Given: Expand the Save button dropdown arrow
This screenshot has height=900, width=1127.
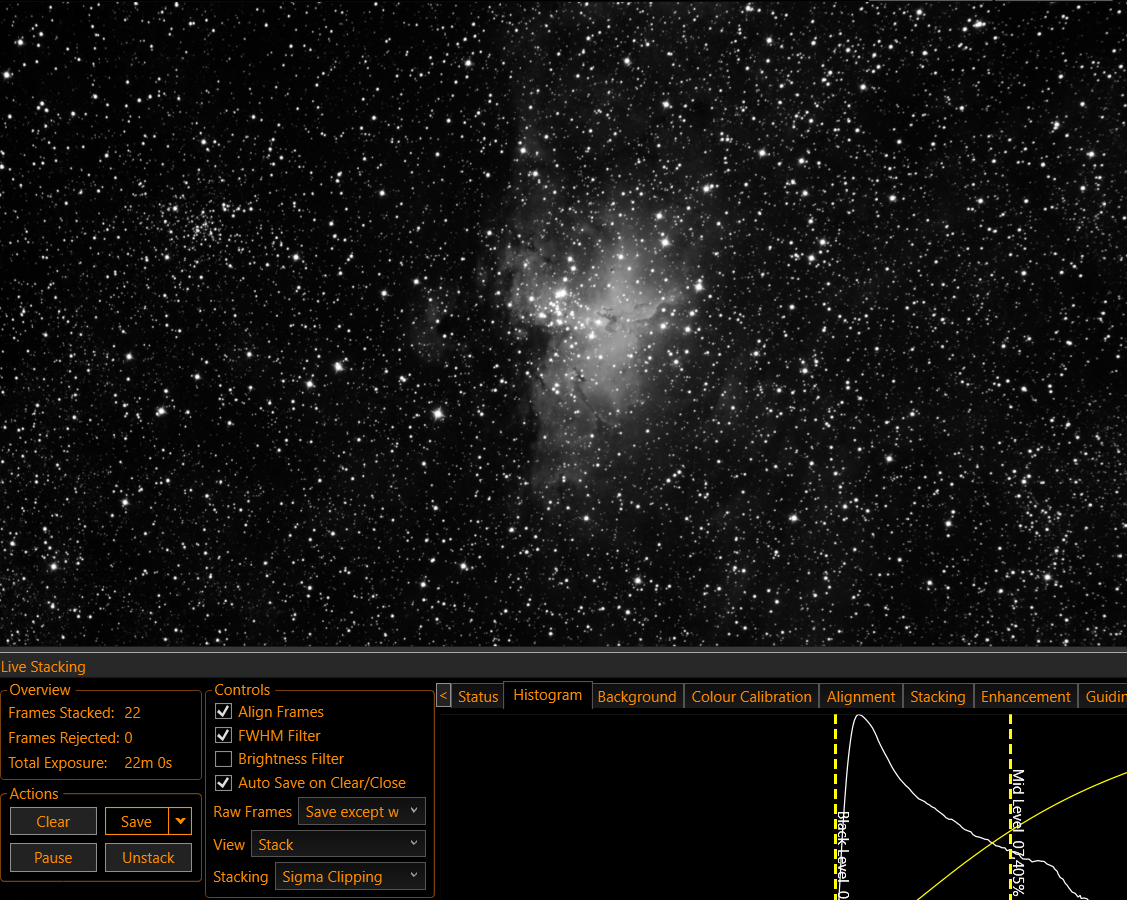Looking at the screenshot, I should pyautogui.click(x=180, y=821).
